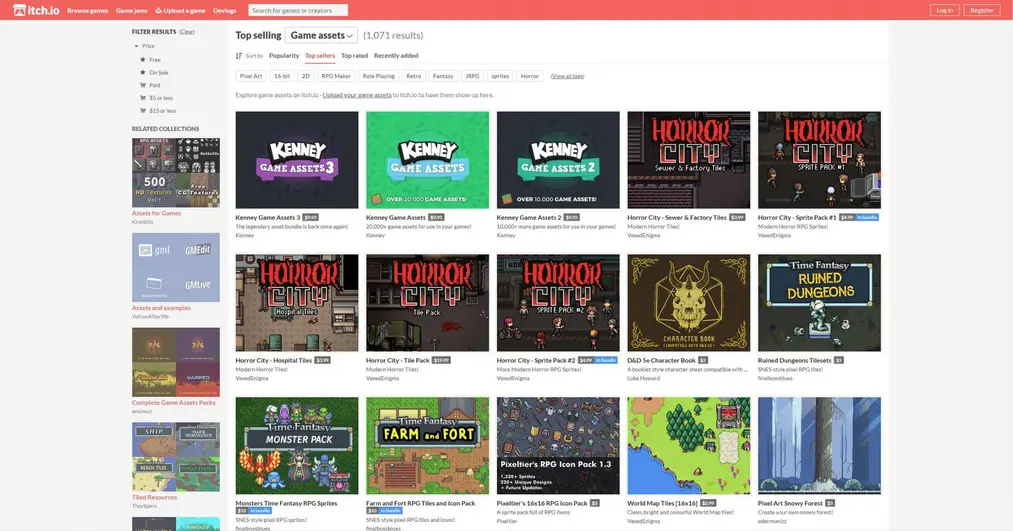The height and width of the screenshot is (531, 1013).
Task: Apply the Pixel Art tag filter
Action: pyautogui.click(x=251, y=76)
